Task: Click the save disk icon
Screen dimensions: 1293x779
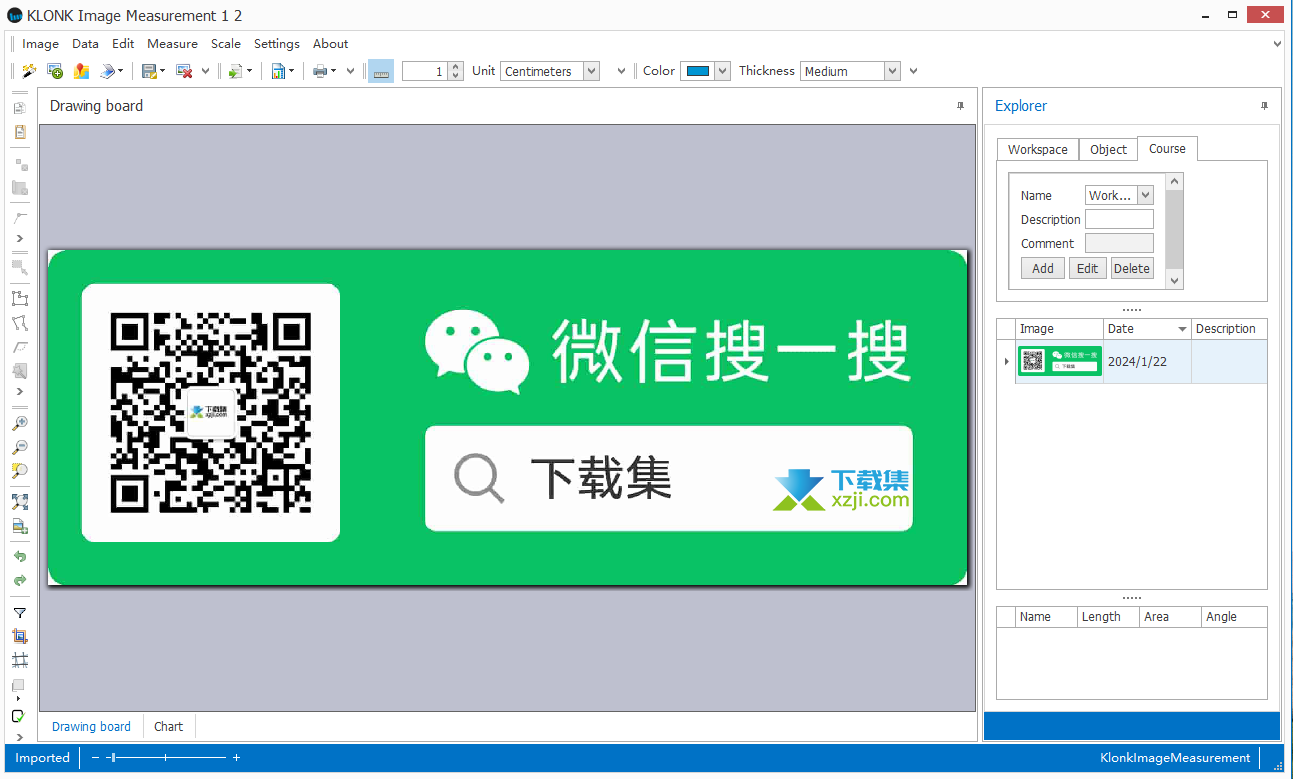Action: pyautogui.click(x=150, y=71)
